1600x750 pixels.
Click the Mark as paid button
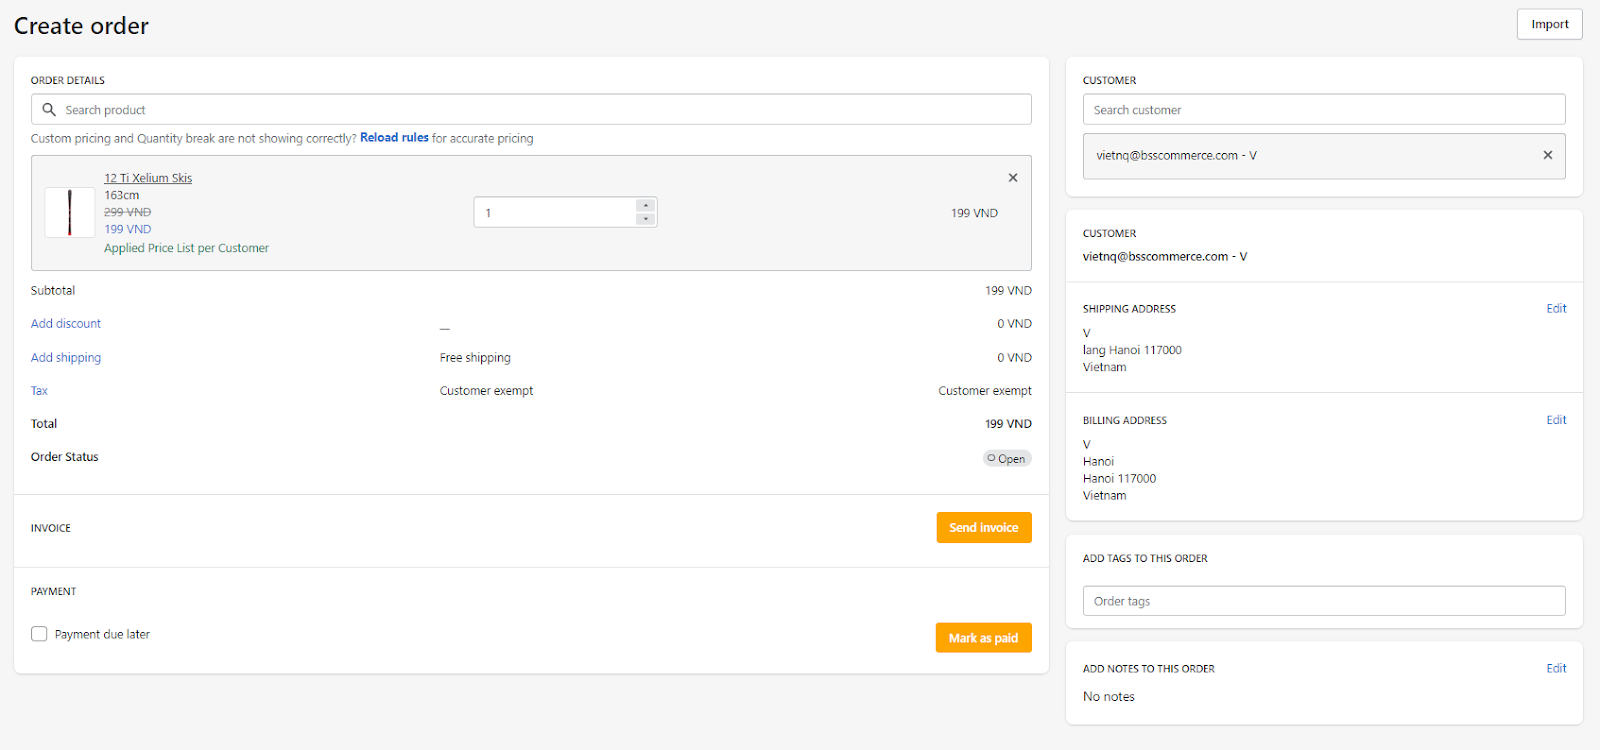click(x=983, y=638)
